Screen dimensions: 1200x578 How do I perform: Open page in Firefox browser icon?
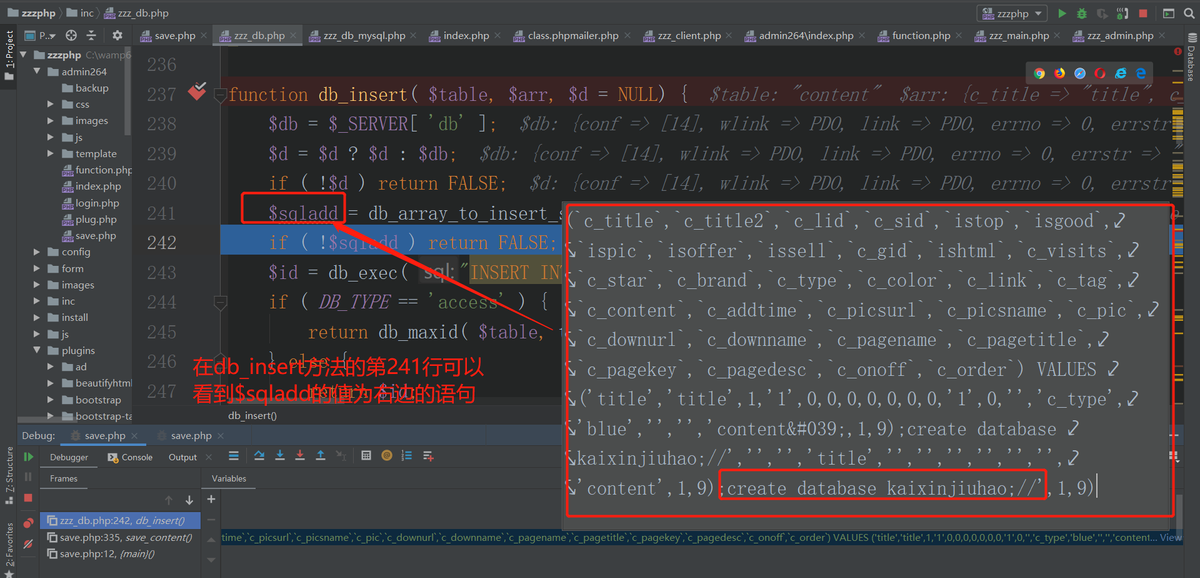(1059, 73)
